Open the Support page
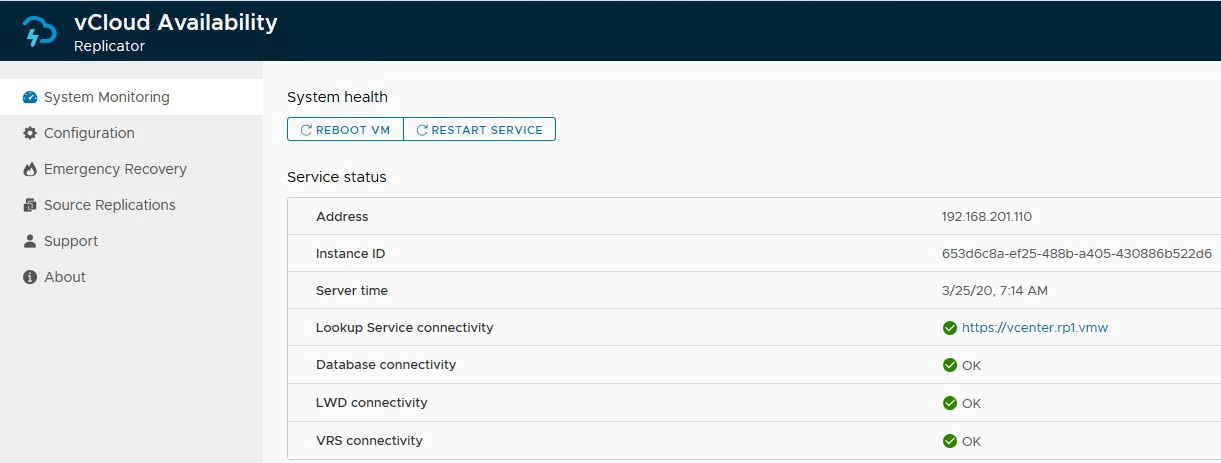The width and height of the screenshot is (1221, 463). [71, 241]
